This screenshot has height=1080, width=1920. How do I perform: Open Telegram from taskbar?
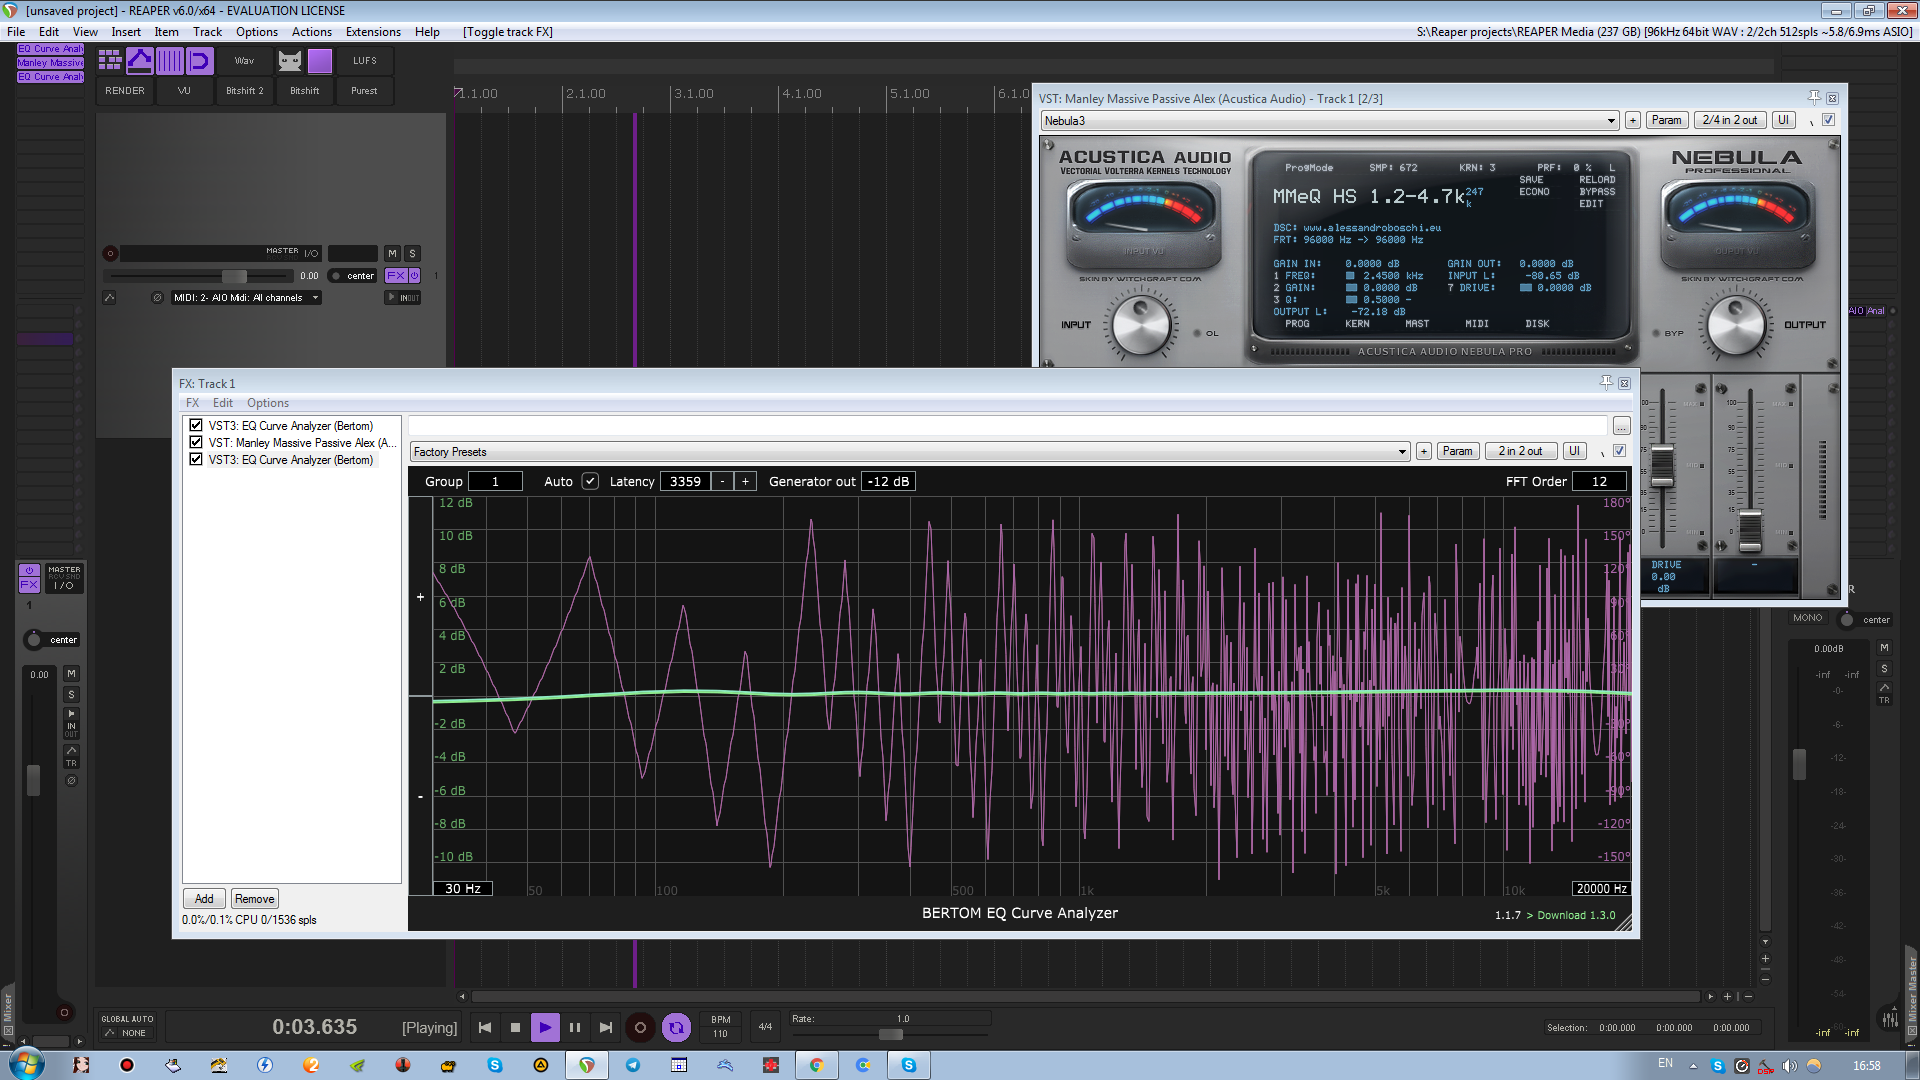[633, 1065]
